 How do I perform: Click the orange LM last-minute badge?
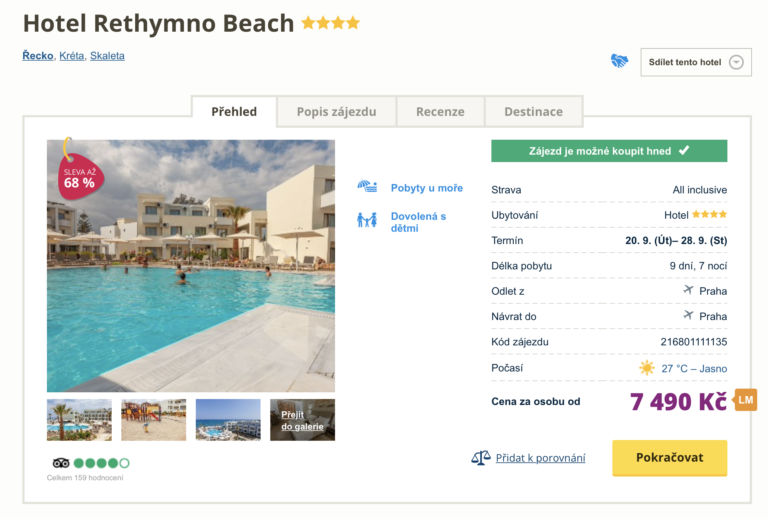point(746,400)
